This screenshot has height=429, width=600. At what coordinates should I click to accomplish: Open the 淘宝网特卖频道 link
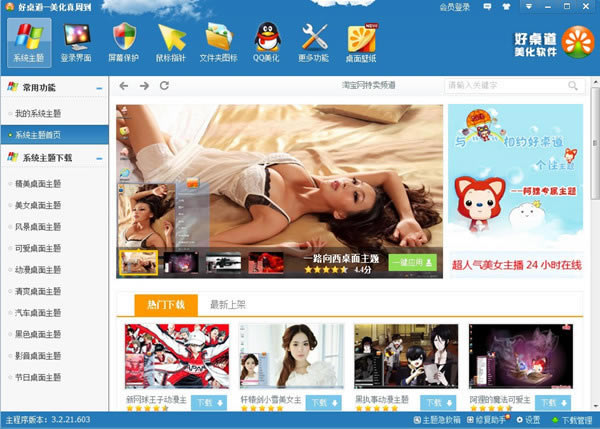[x=368, y=85]
